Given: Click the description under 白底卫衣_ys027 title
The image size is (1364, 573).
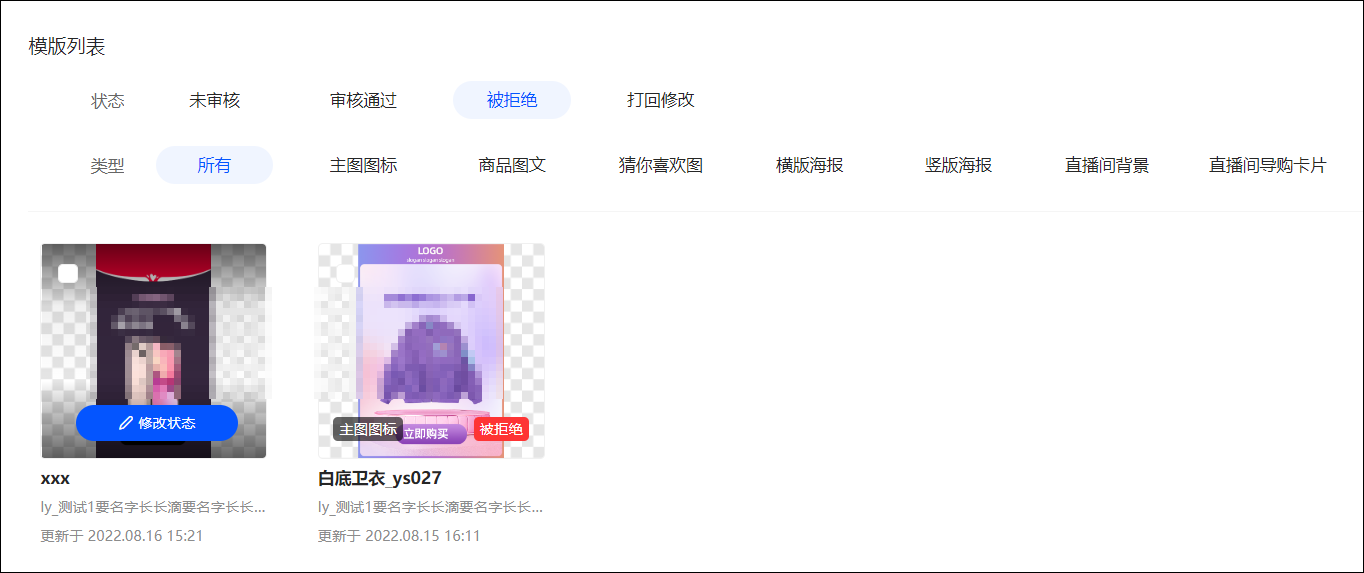Looking at the screenshot, I should (431, 507).
